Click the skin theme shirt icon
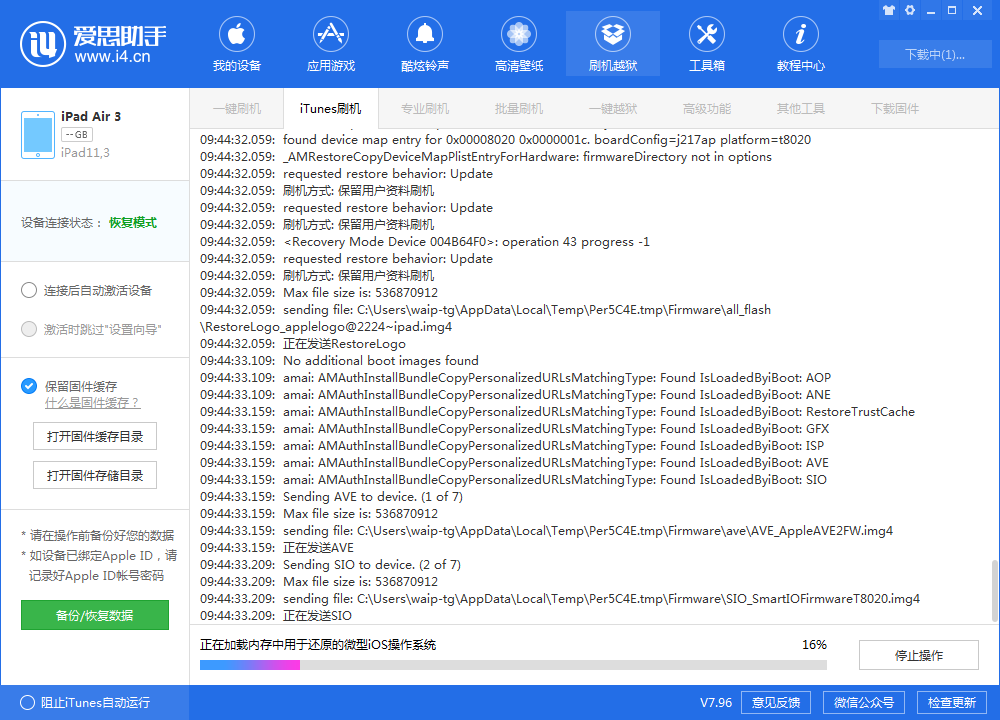This screenshot has height=720, width=1000. [888, 10]
